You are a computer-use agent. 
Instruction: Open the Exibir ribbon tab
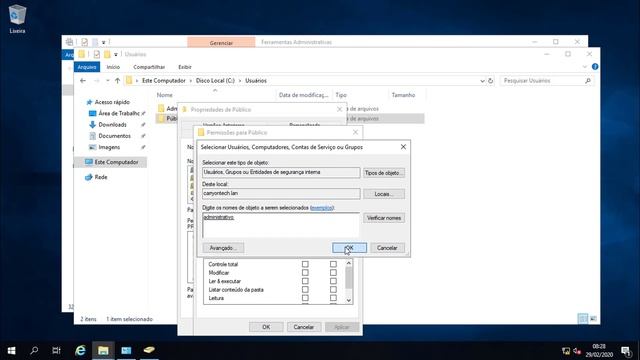(185, 67)
